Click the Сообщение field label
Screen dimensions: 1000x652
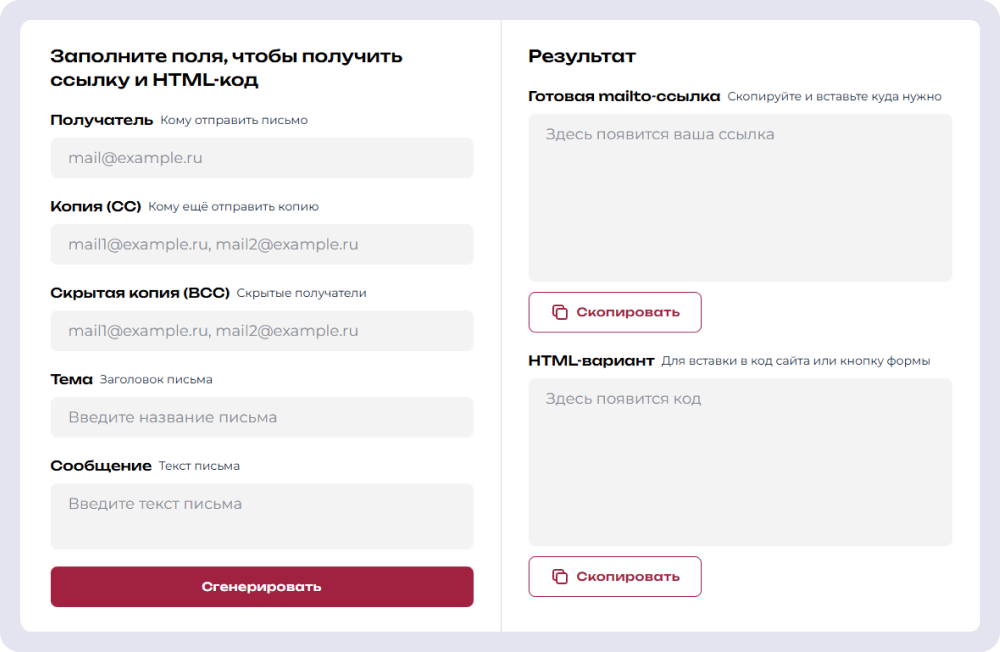pos(101,466)
